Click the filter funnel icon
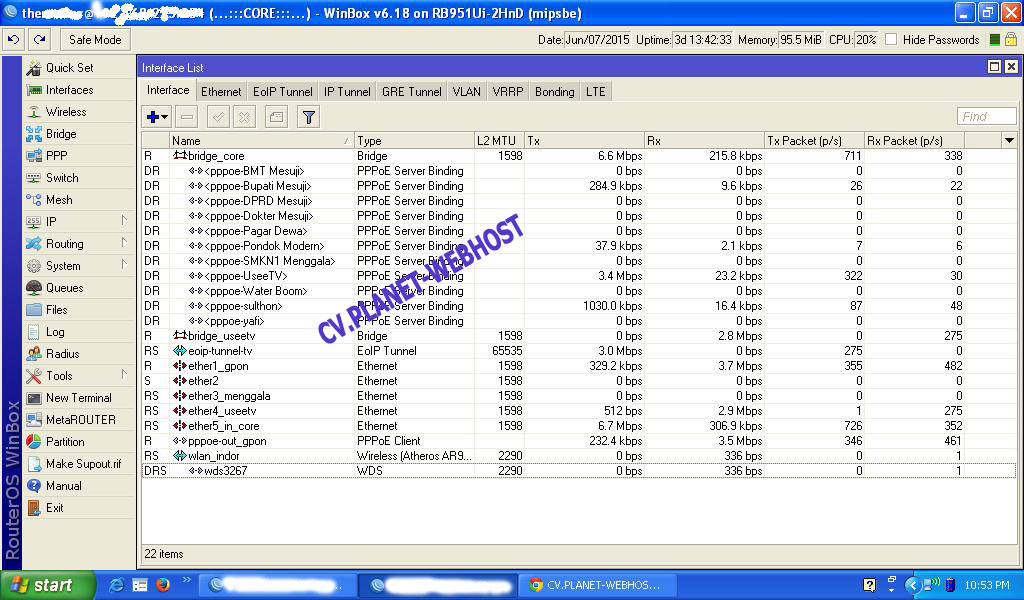Screen dimensions: 1024x600 pos(309,117)
